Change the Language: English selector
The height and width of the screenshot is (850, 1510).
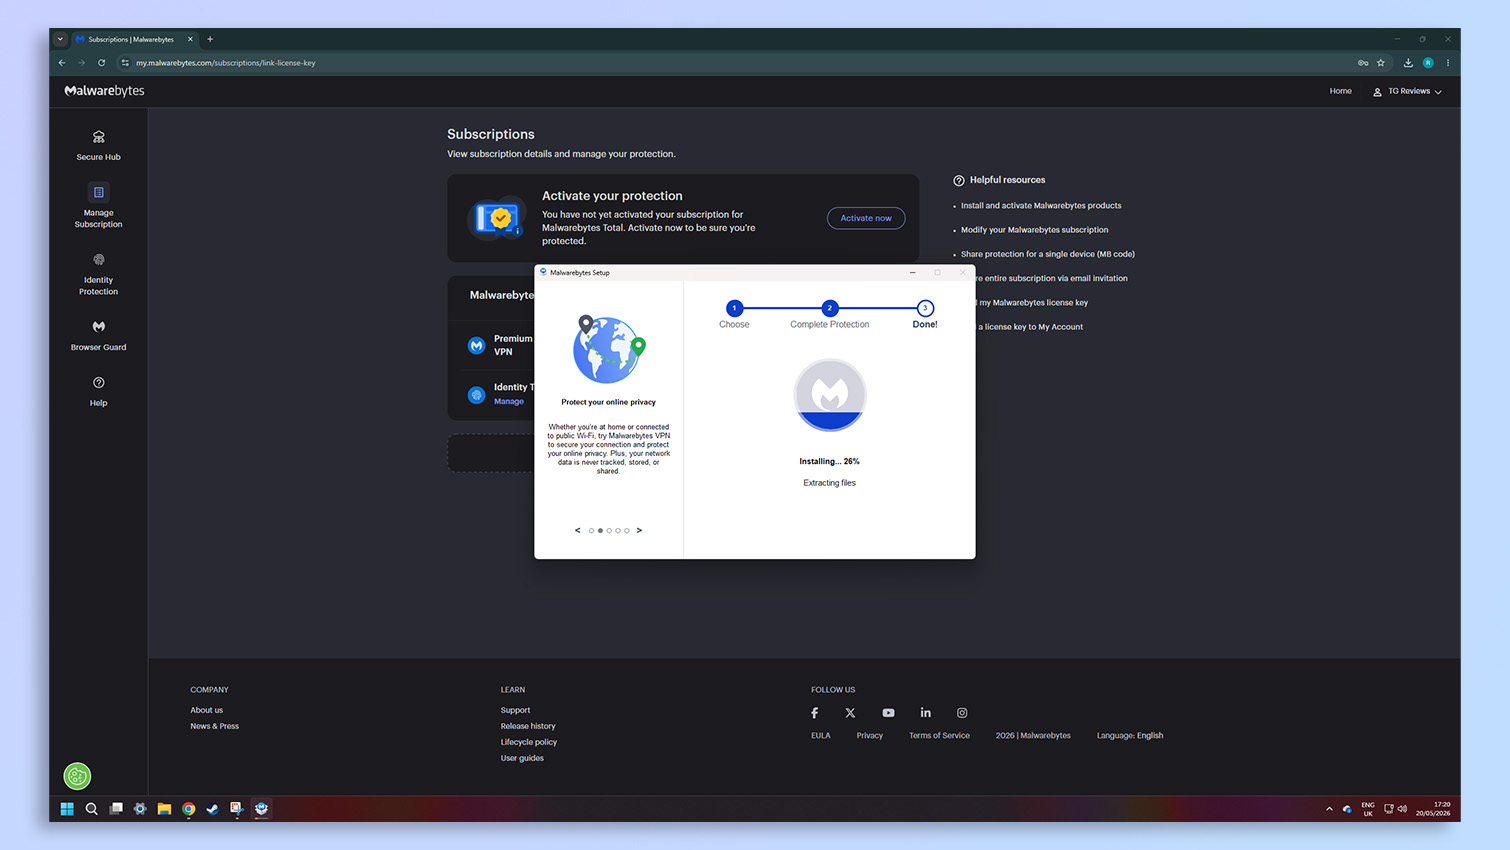[1130, 735]
